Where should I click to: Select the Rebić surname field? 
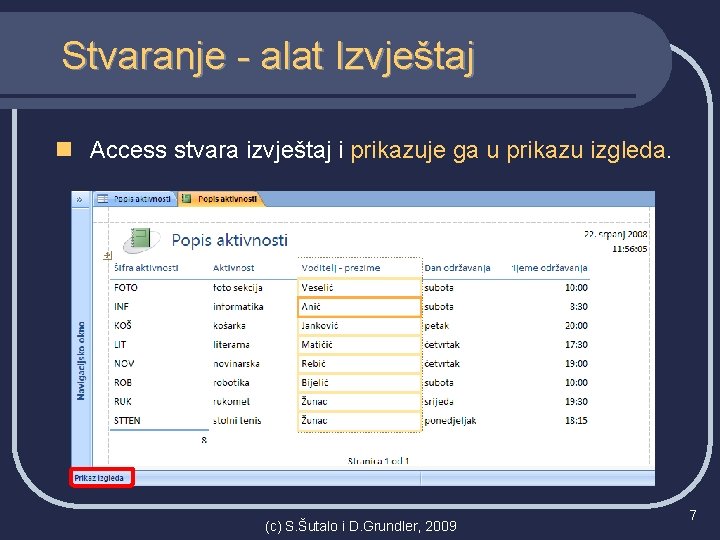pos(360,364)
